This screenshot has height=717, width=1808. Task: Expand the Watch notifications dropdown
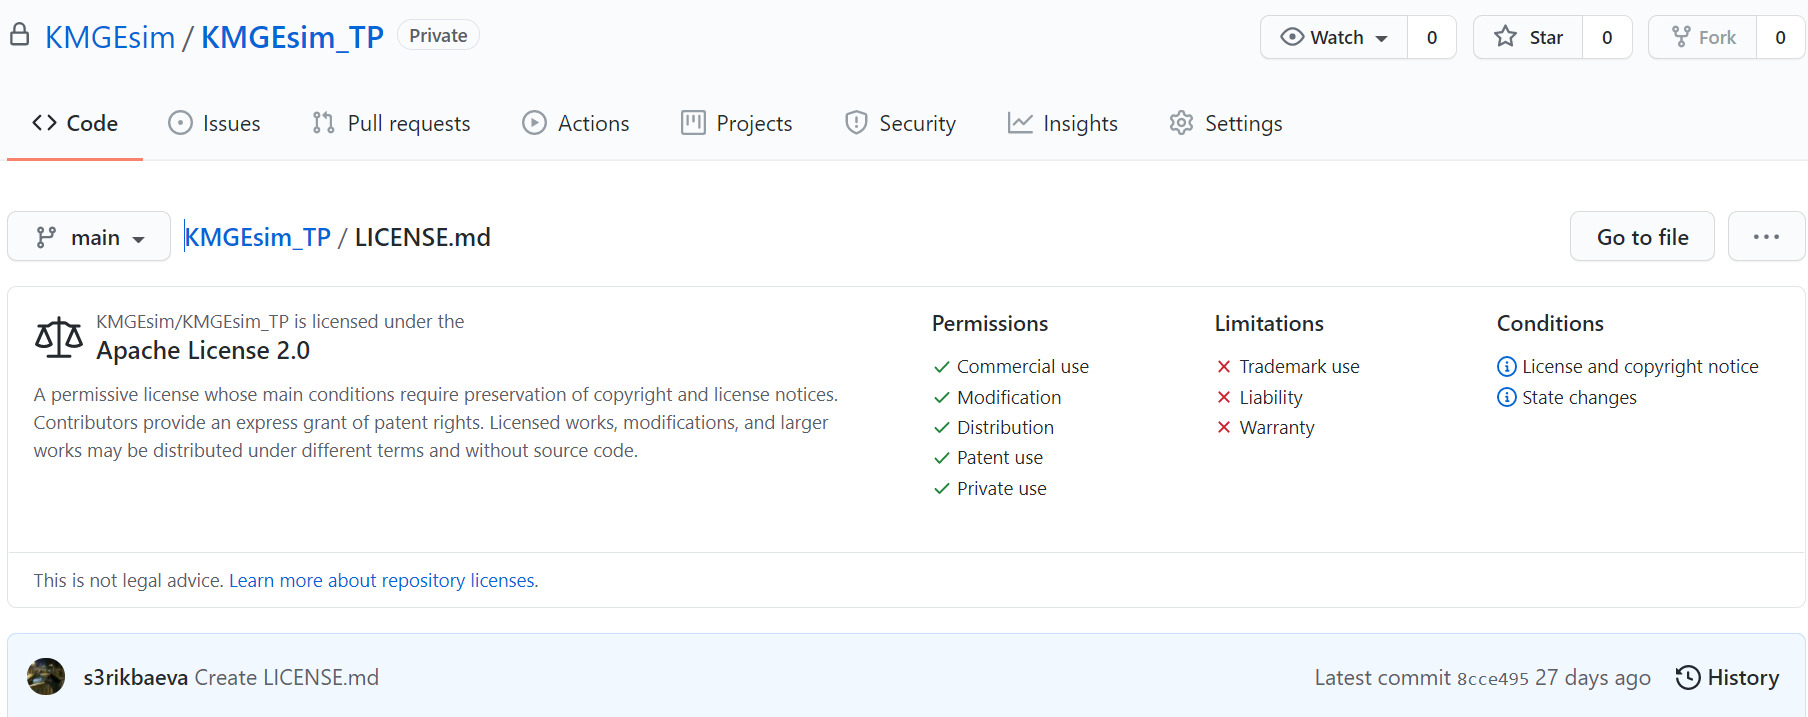[x=1334, y=37]
